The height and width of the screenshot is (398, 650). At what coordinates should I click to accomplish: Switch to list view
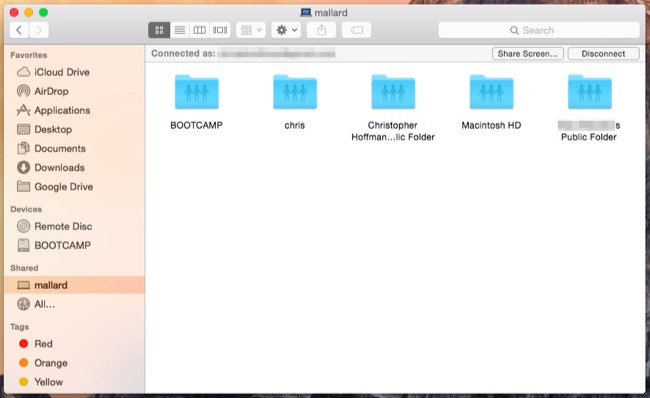coord(179,30)
